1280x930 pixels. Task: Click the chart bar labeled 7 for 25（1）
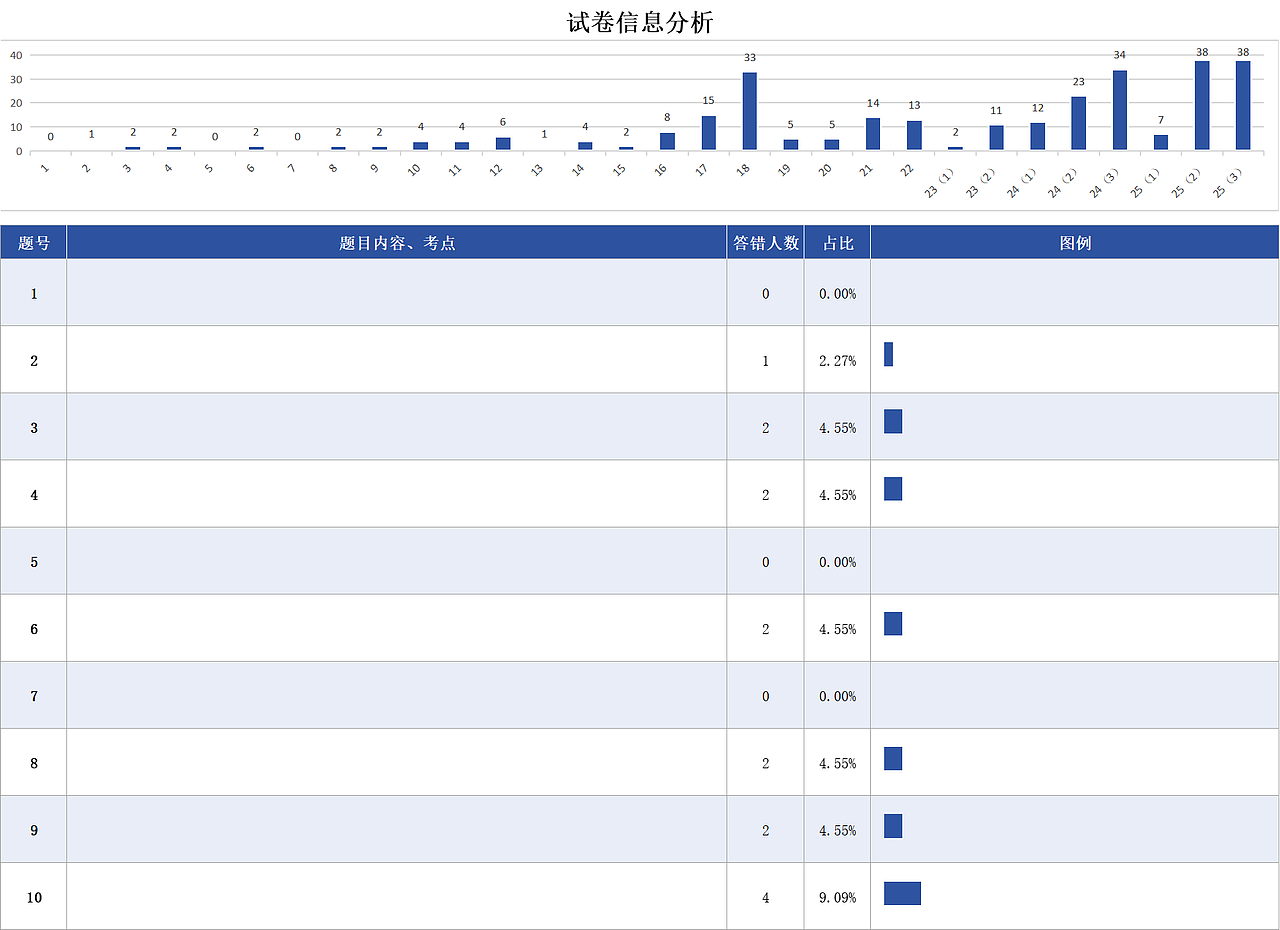(x=1161, y=142)
